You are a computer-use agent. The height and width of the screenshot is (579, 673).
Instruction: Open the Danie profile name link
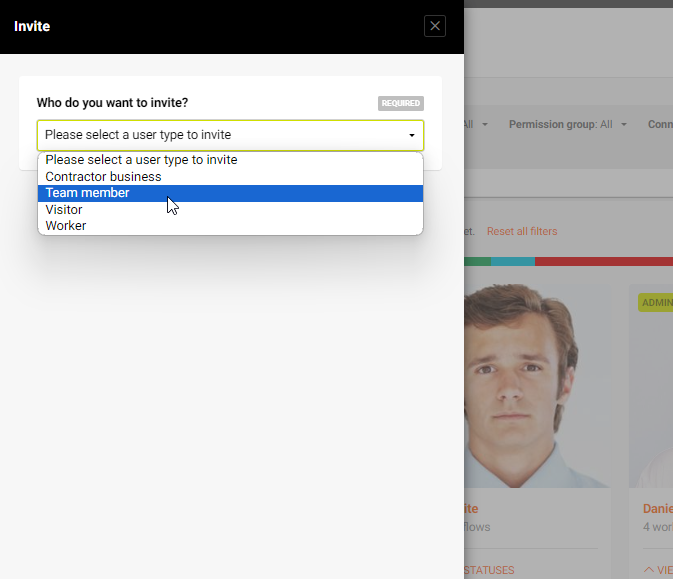(x=658, y=509)
